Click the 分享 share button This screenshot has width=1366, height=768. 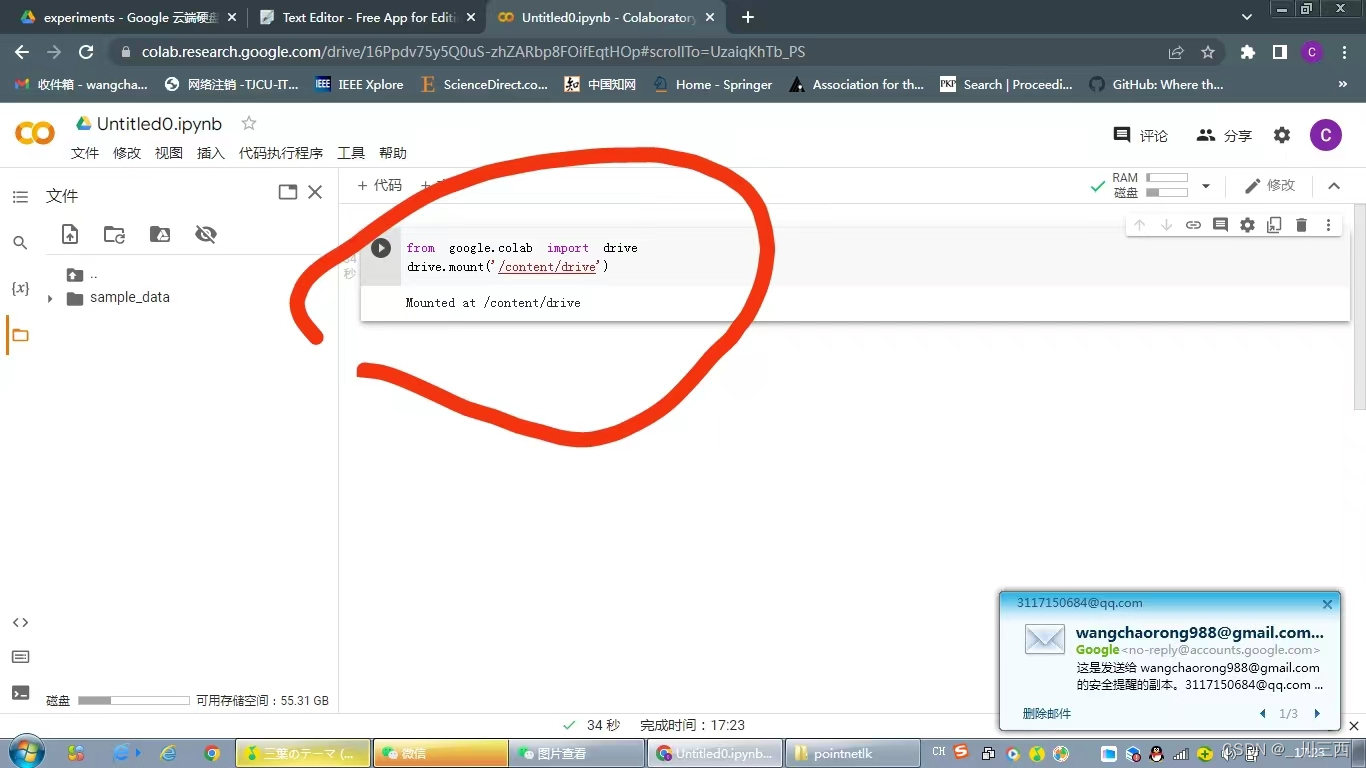pyautogui.click(x=1224, y=135)
